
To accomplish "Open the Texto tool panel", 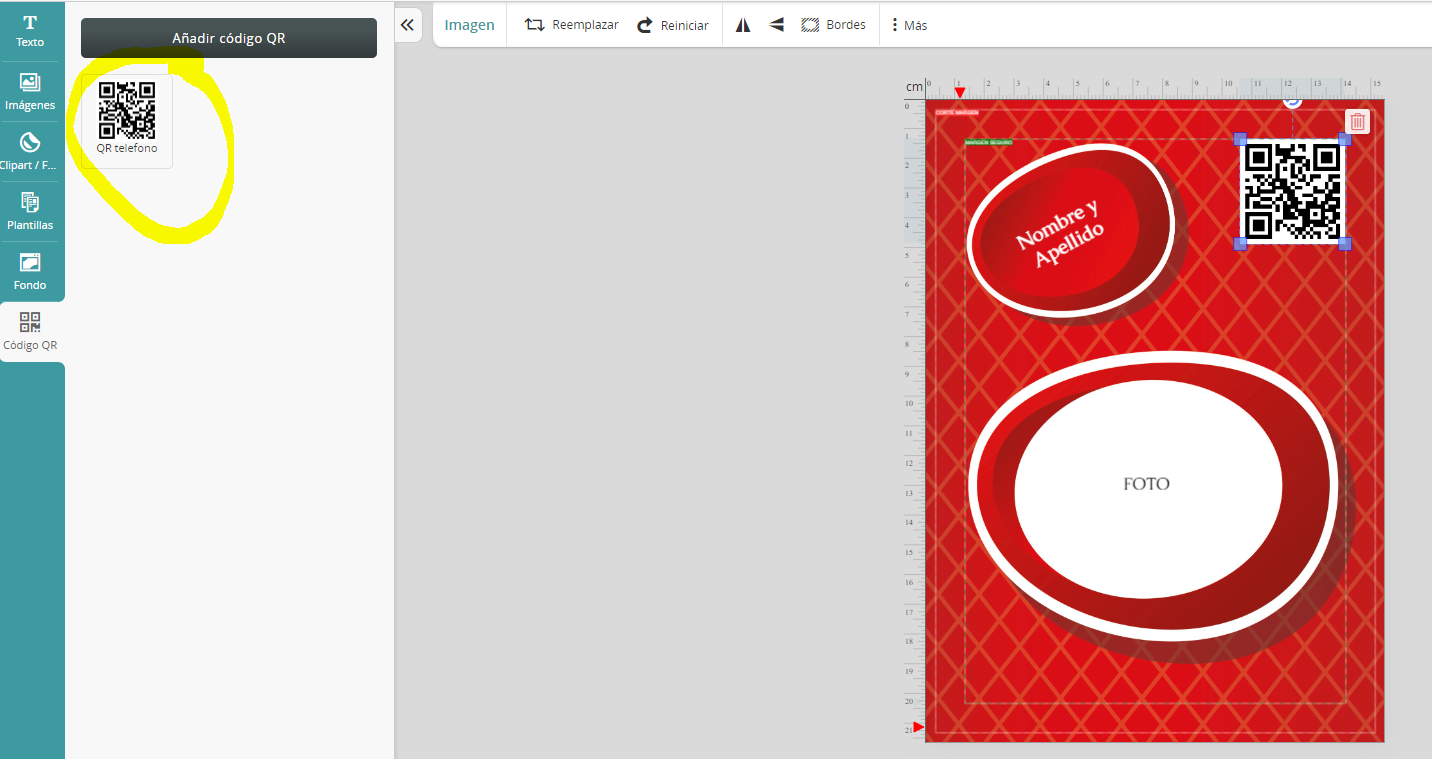I will [30, 31].
